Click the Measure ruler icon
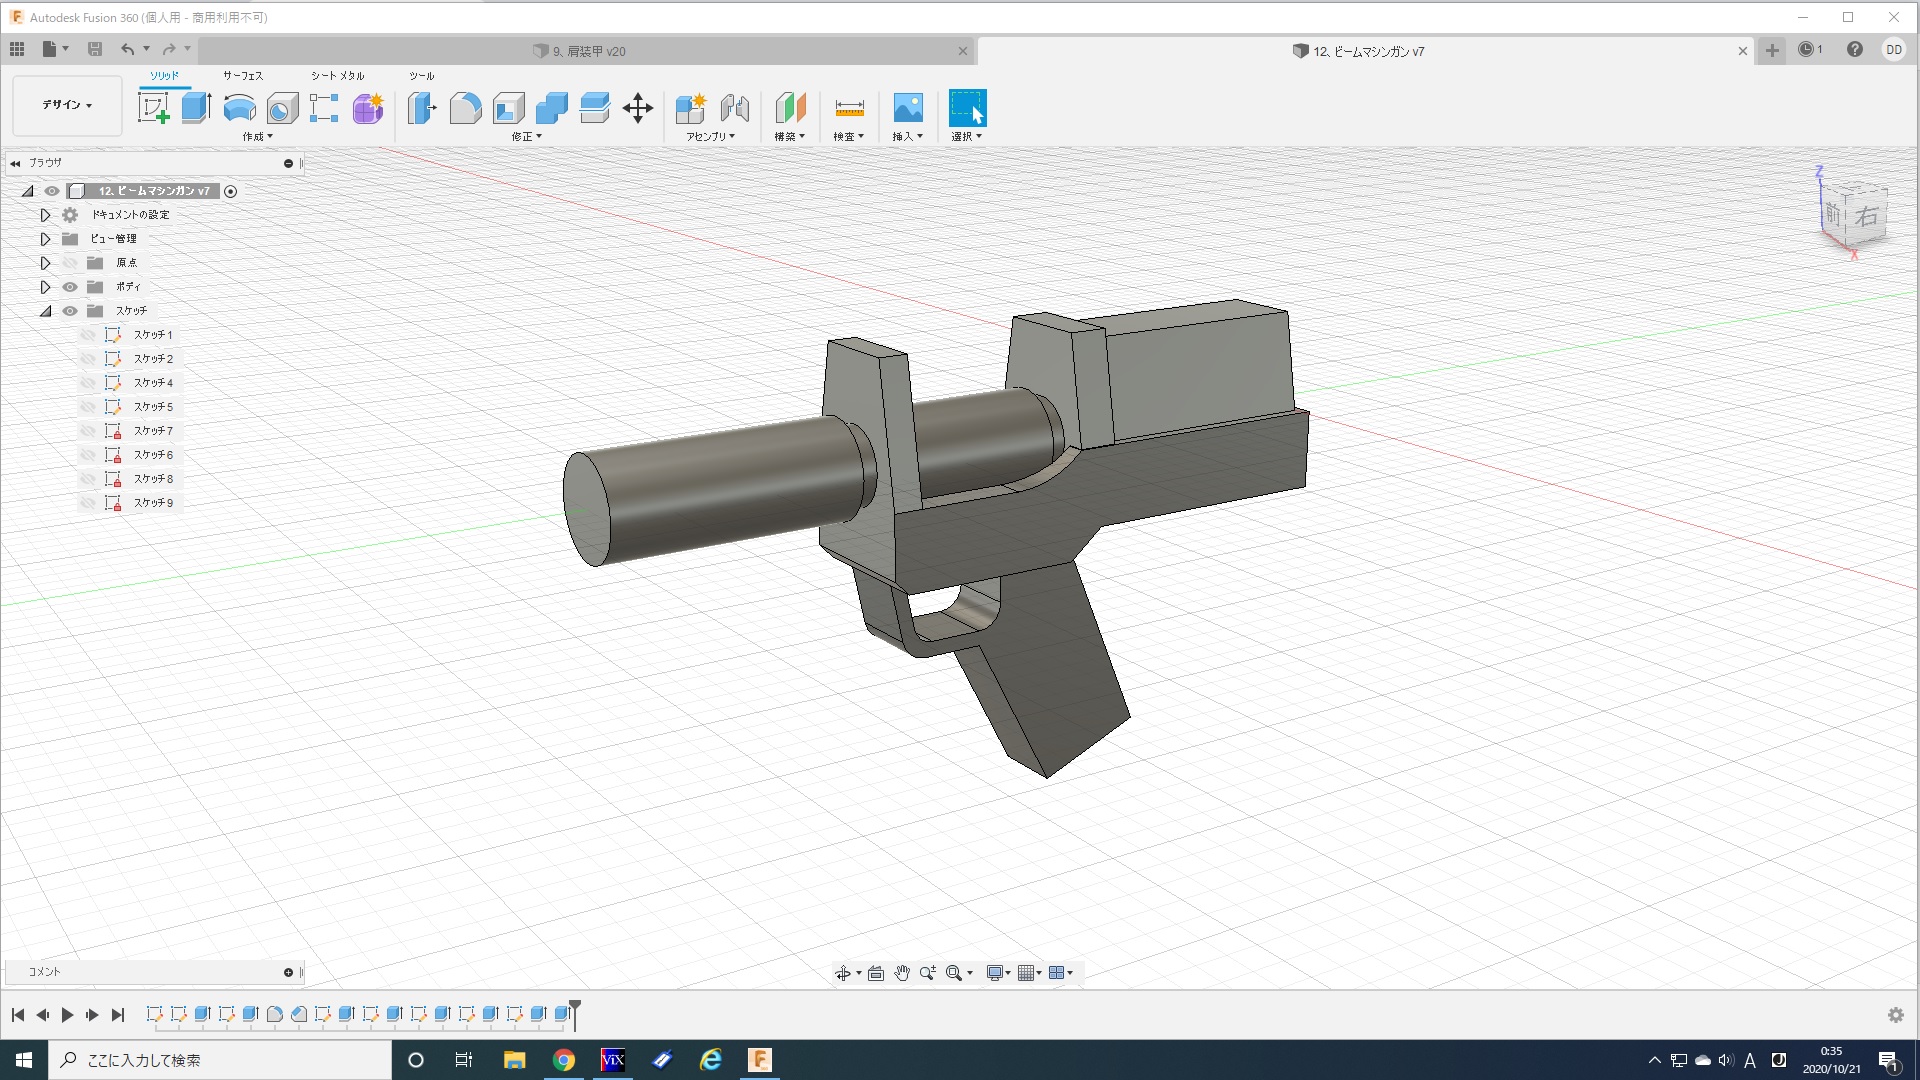Viewport: 1920px width, 1080px height. [x=849, y=108]
